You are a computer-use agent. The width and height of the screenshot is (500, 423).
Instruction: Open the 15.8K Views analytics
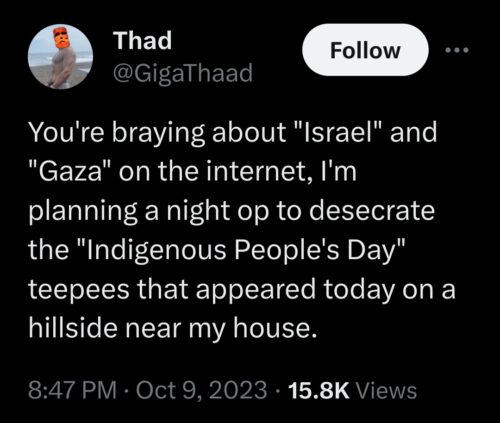353,390
